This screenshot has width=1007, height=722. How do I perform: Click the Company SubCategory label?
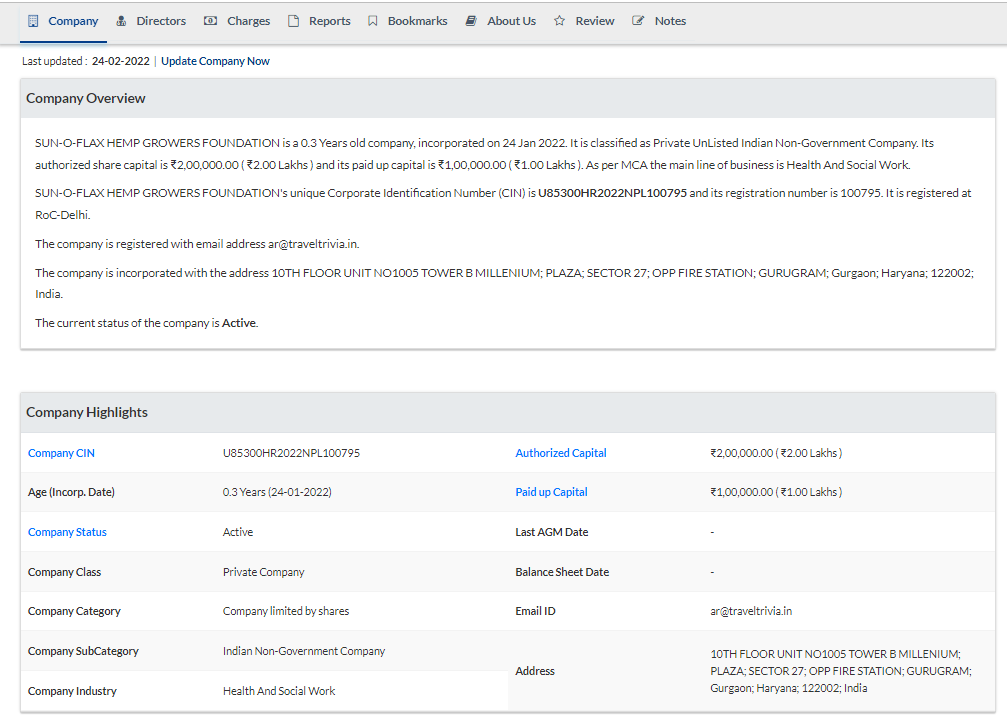pos(83,651)
